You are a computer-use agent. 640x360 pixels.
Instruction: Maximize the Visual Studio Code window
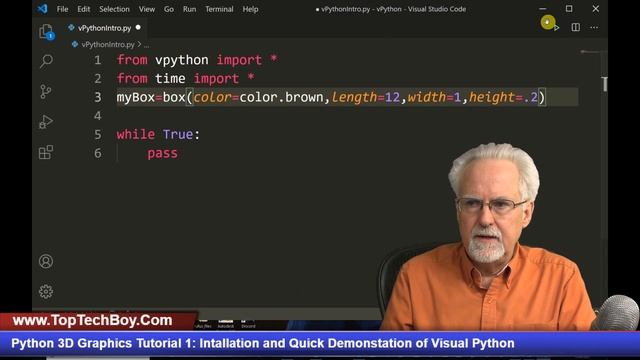(x=569, y=9)
